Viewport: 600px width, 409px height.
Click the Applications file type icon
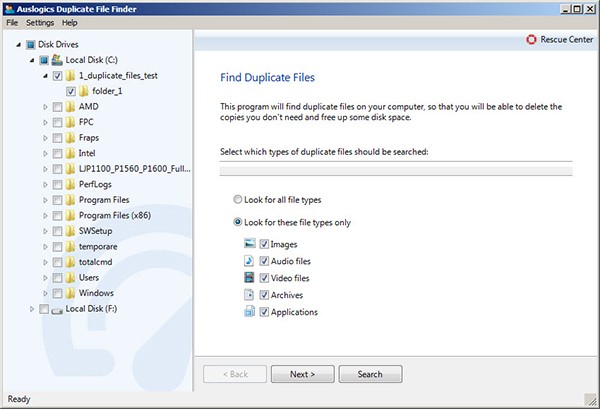250,312
